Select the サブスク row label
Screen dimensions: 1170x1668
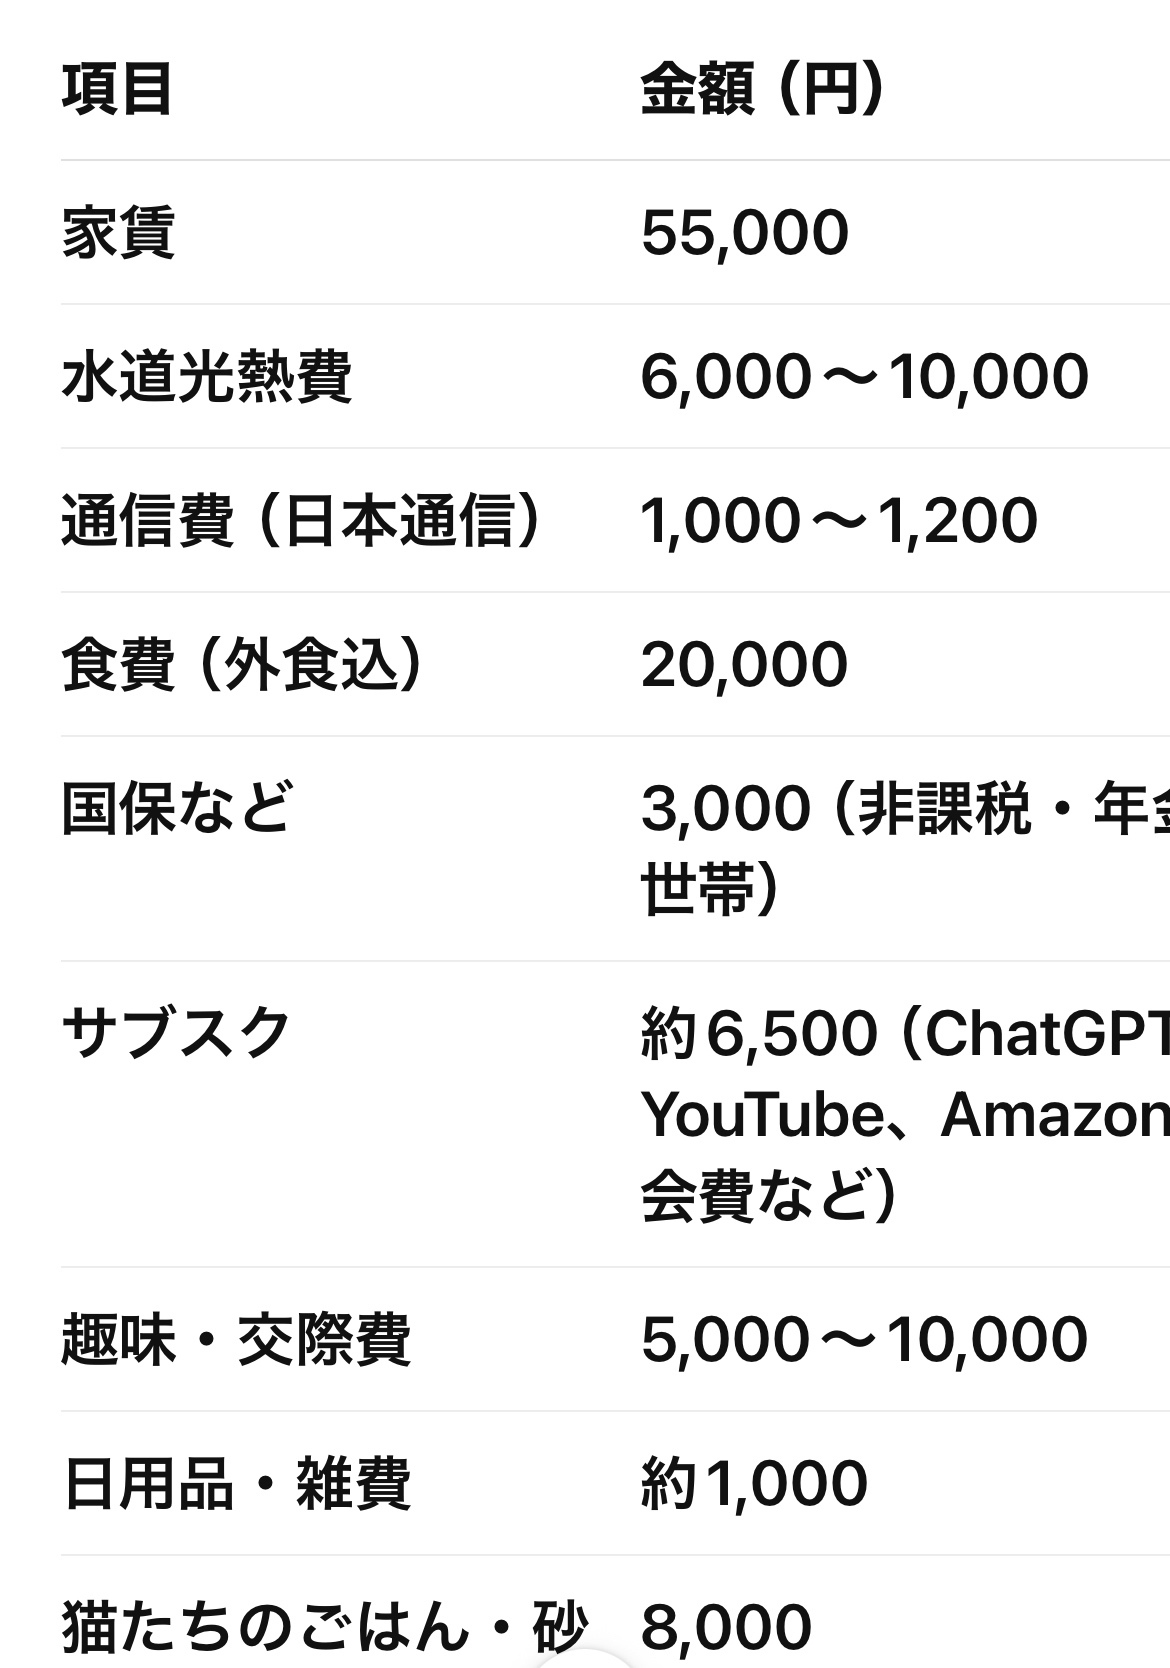(x=176, y=1033)
